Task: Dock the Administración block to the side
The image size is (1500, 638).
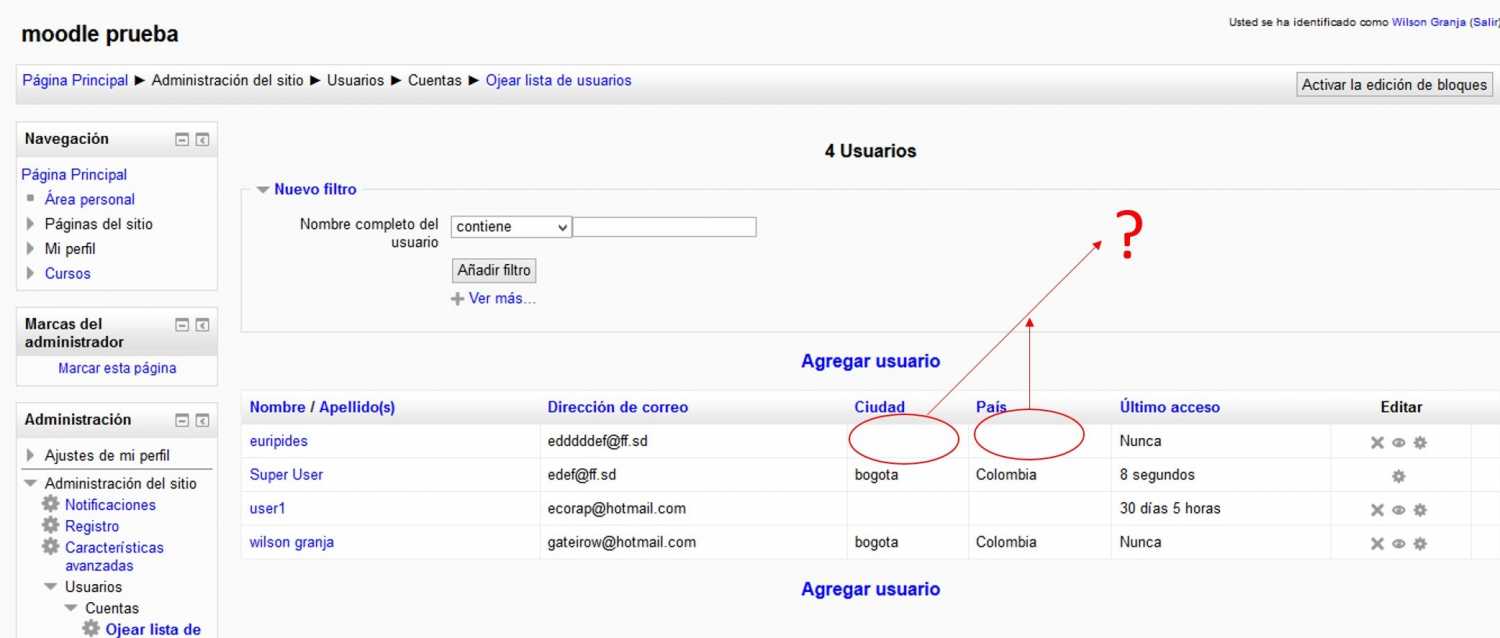Action: coord(202,421)
